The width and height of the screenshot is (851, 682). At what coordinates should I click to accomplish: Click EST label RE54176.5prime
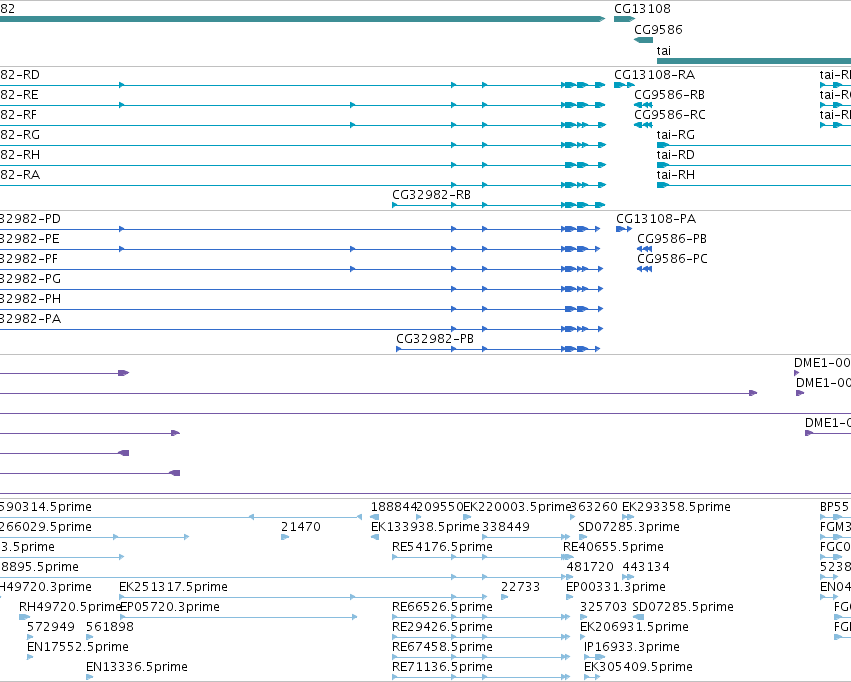[442, 547]
